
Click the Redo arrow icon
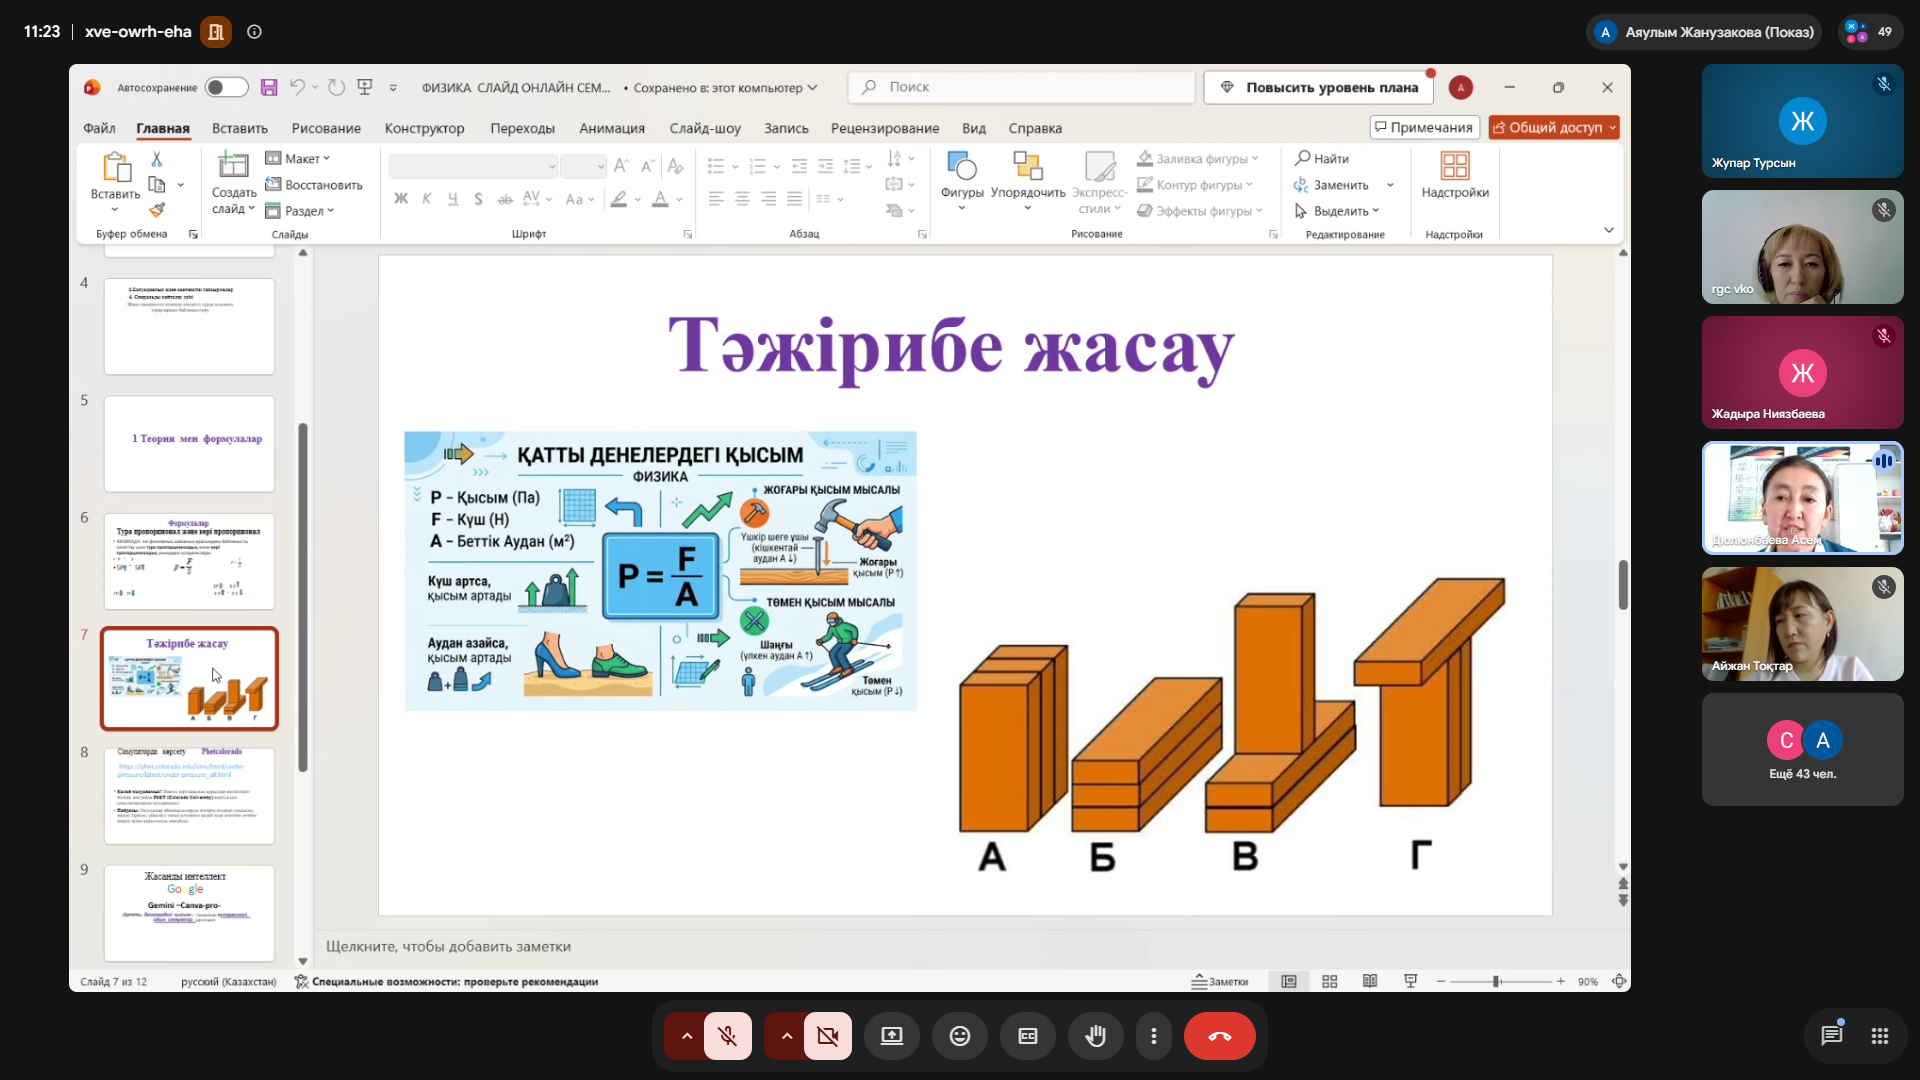[x=337, y=88]
